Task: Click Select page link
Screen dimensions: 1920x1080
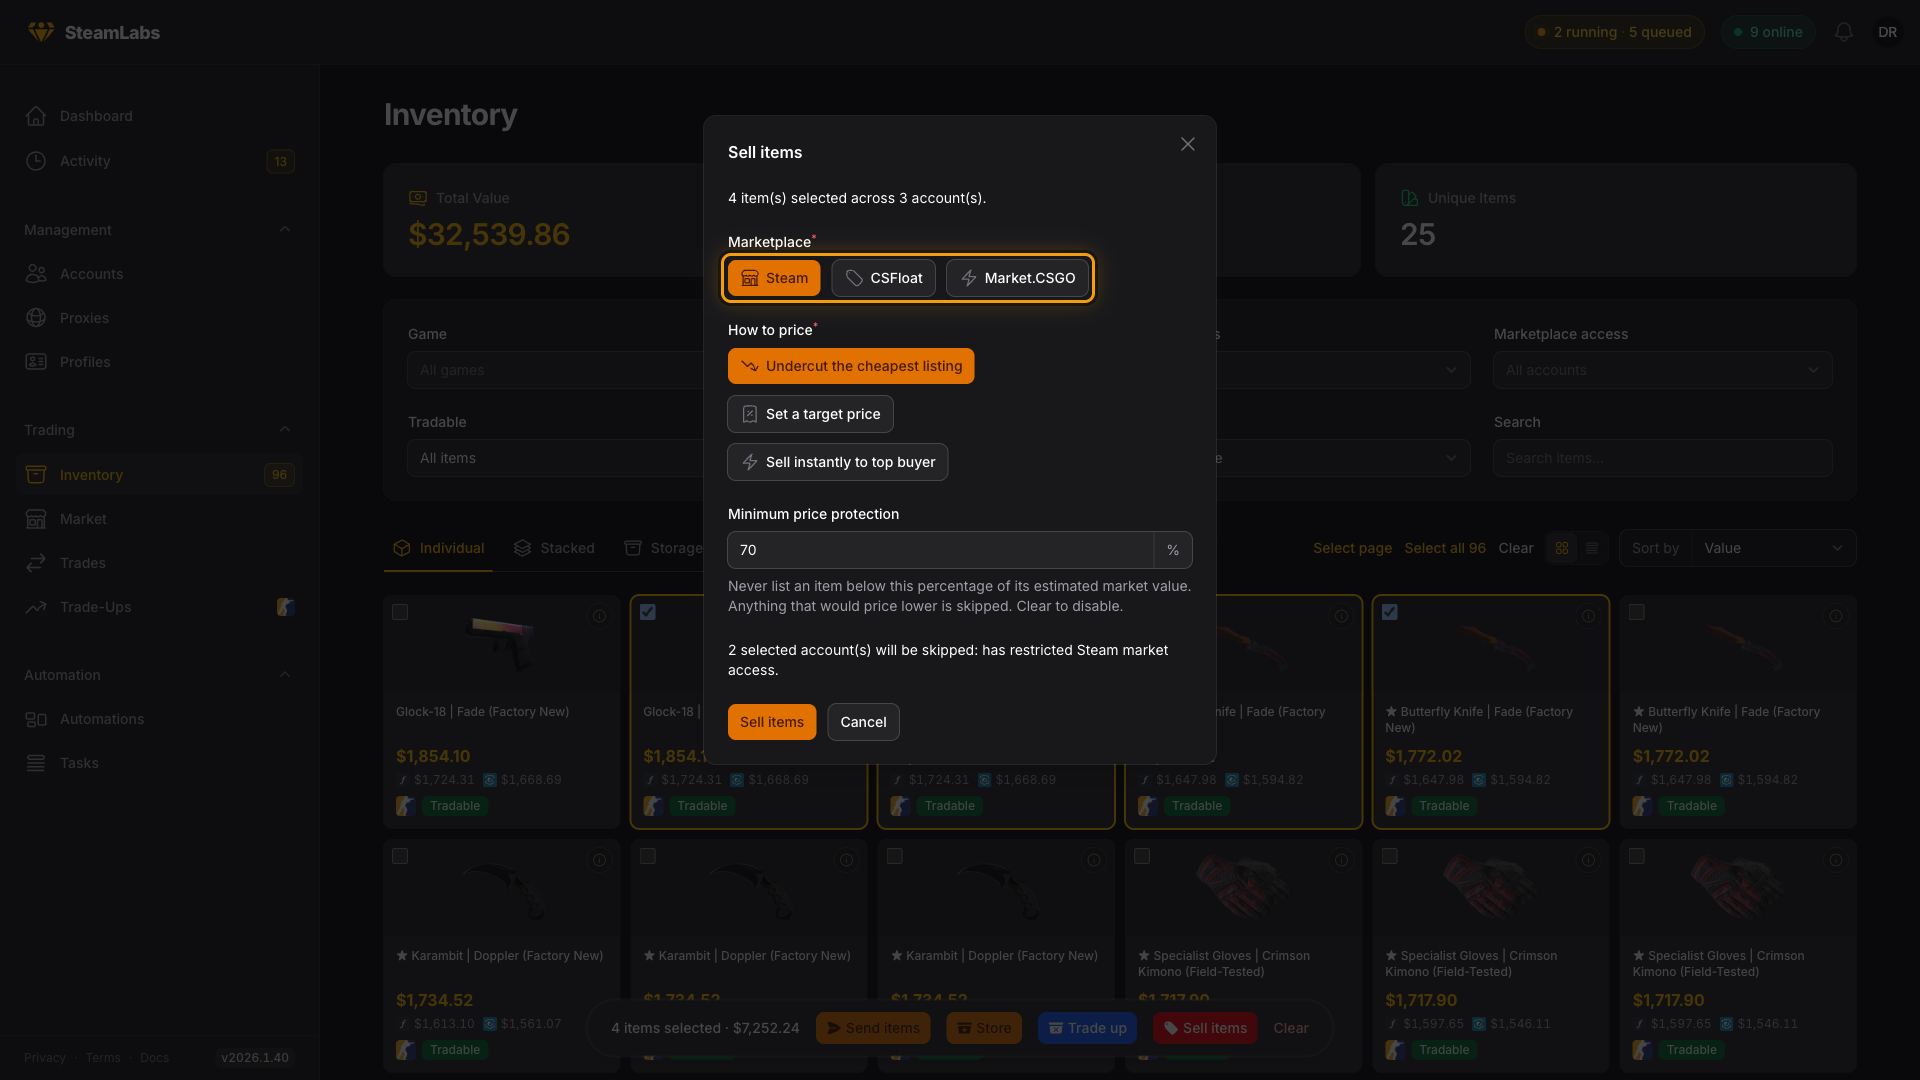Action: point(1352,548)
